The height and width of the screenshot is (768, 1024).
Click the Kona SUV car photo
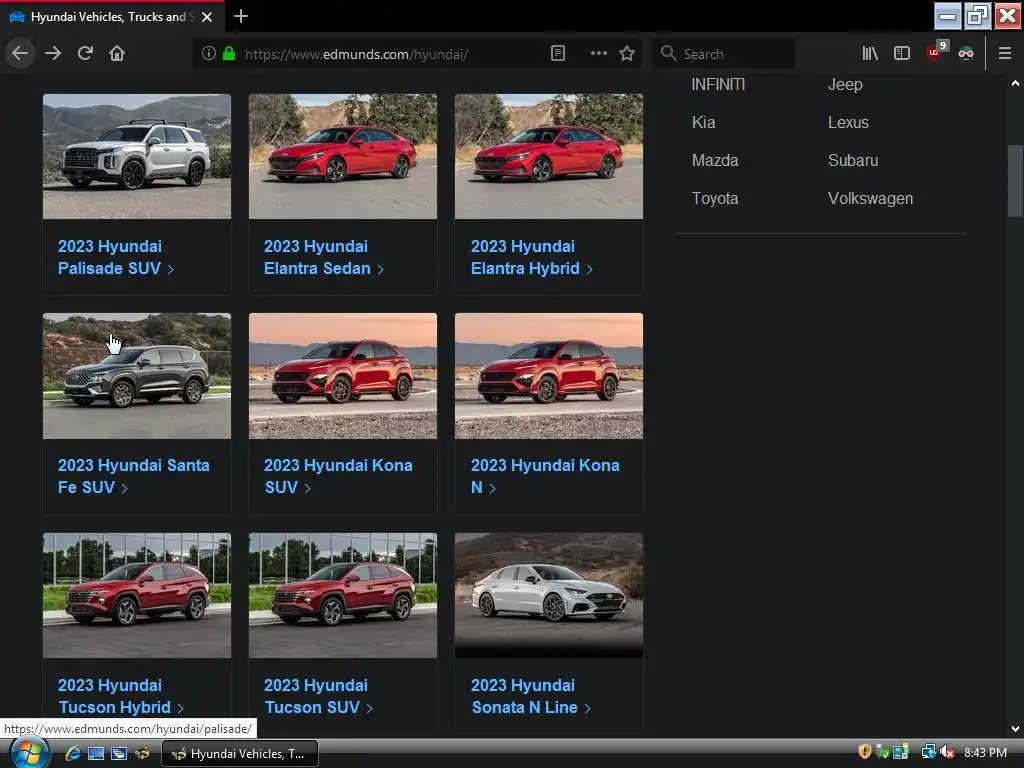point(343,376)
